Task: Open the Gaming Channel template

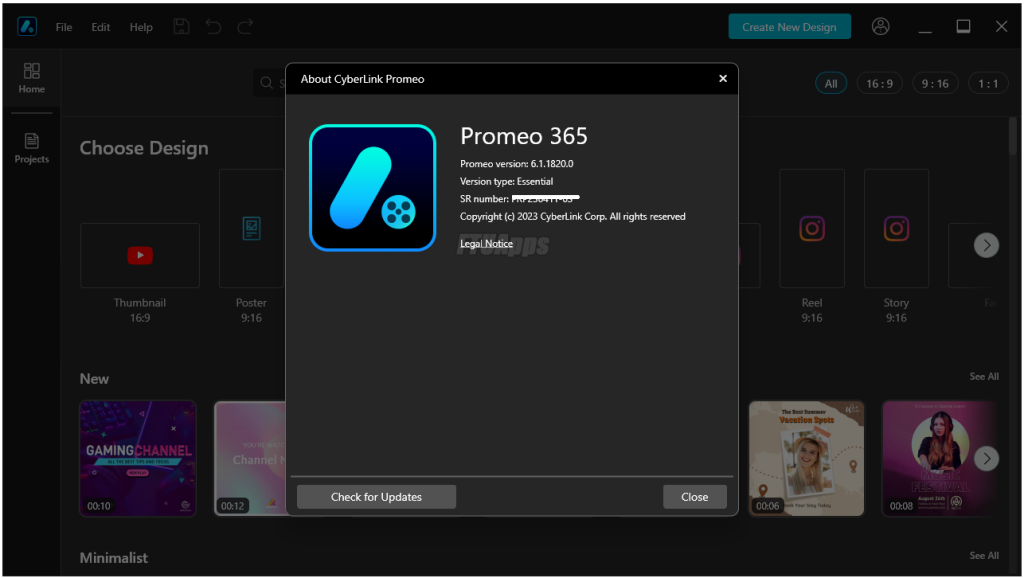Action: [138, 458]
